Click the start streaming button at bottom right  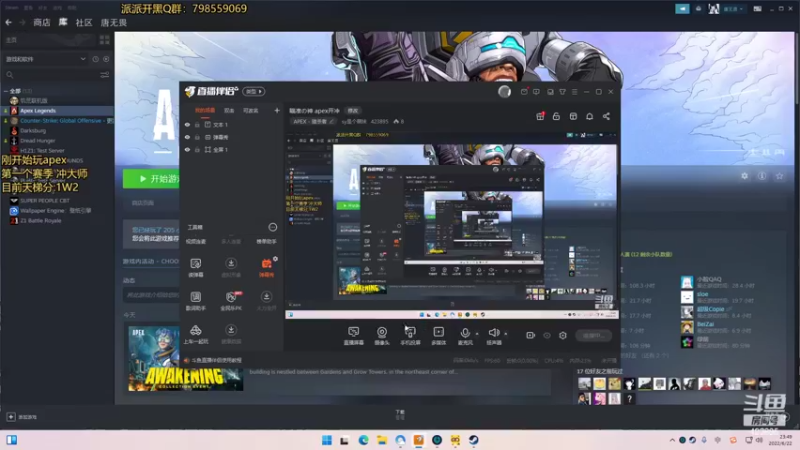point(594,335)
